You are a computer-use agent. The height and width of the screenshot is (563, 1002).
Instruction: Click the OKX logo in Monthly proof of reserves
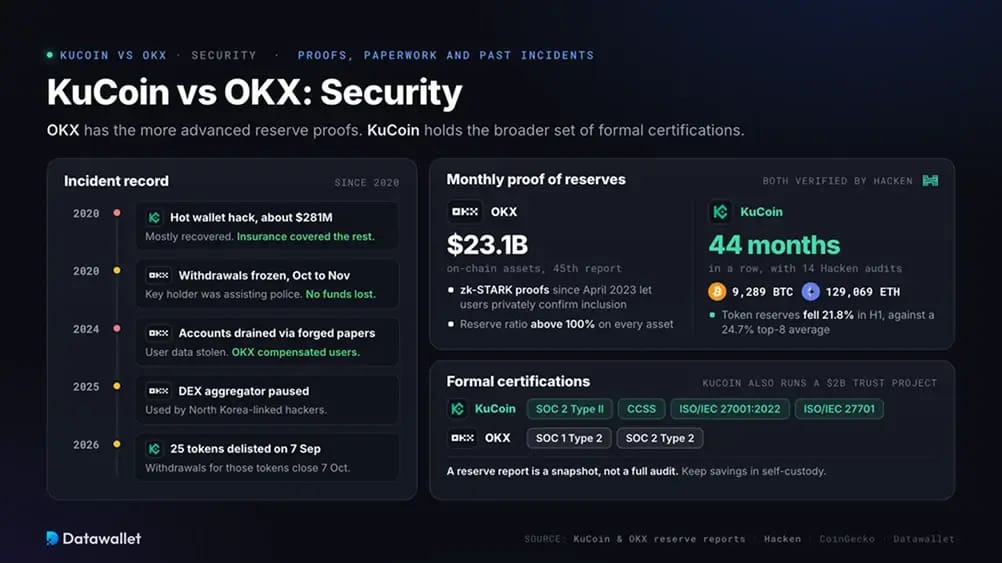(x=465, y=212)
